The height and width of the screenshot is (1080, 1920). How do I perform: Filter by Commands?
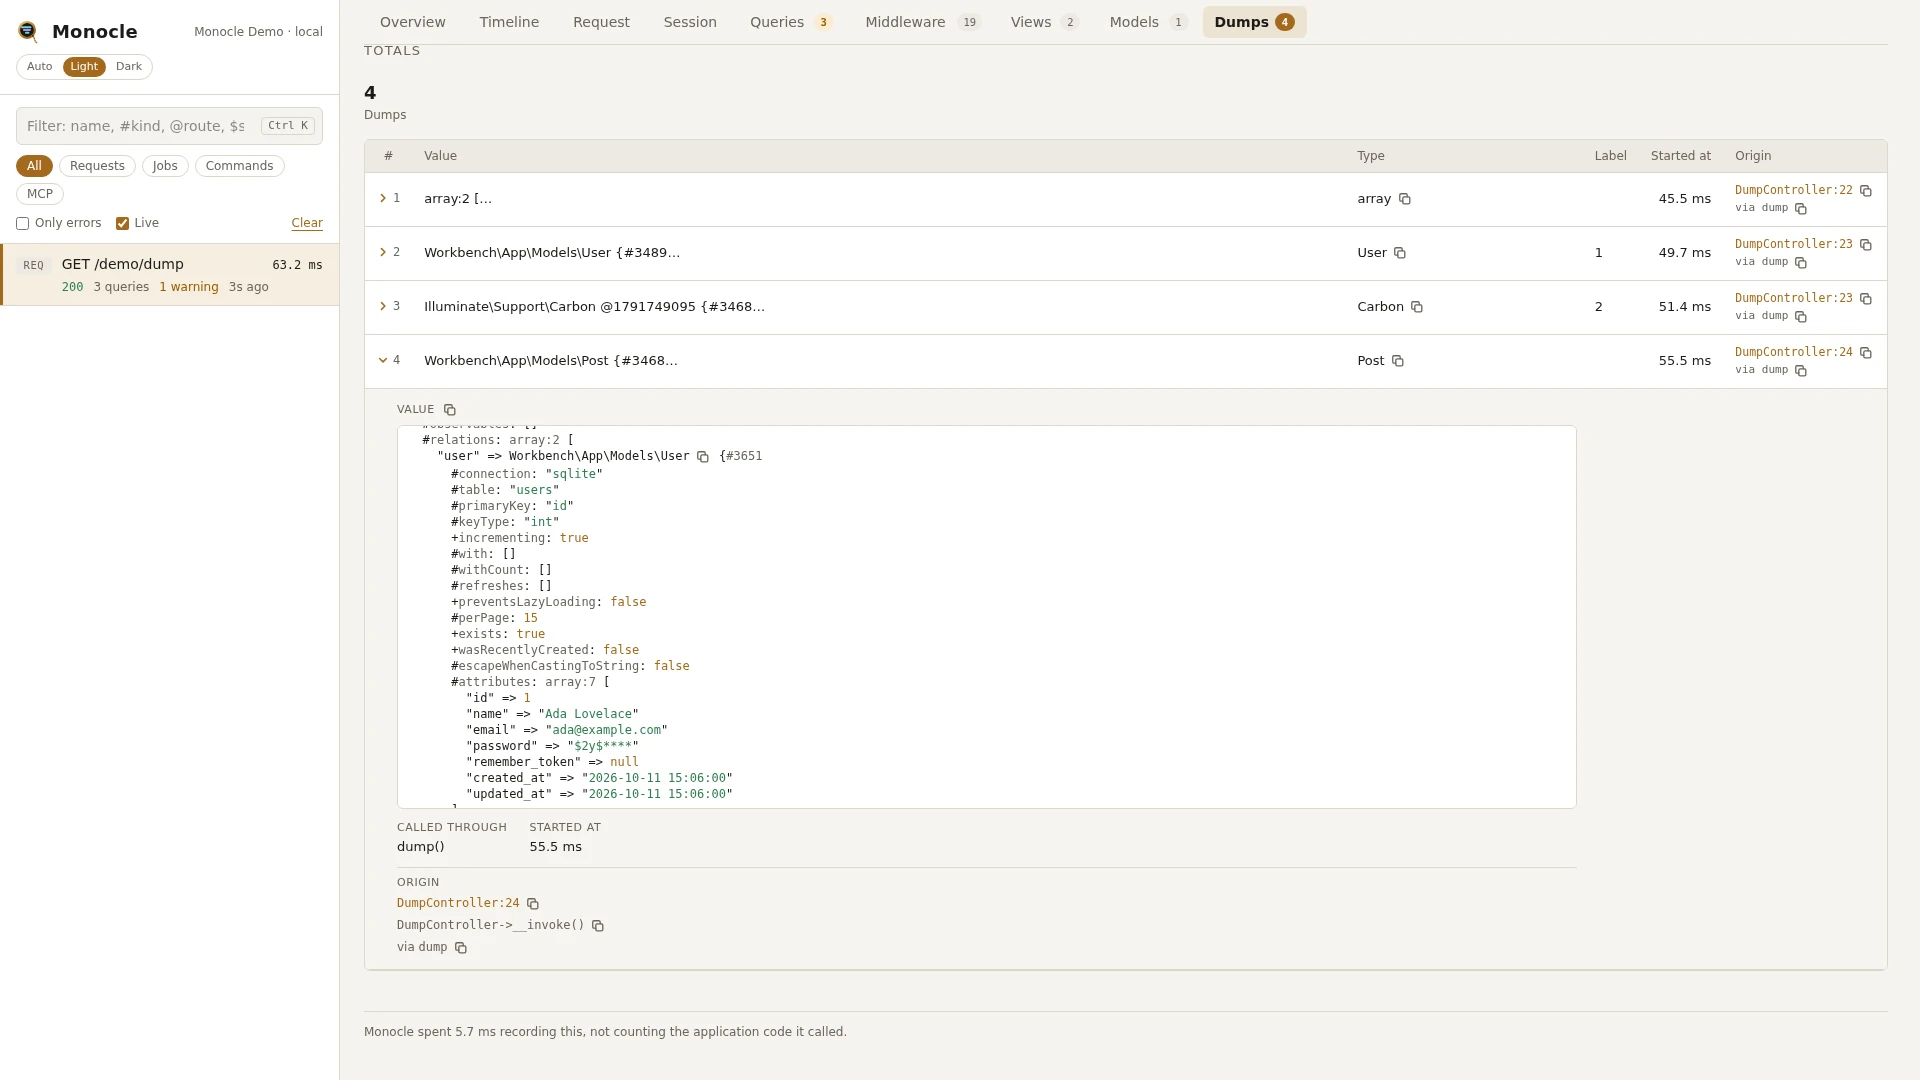click(x=239, y=166)
